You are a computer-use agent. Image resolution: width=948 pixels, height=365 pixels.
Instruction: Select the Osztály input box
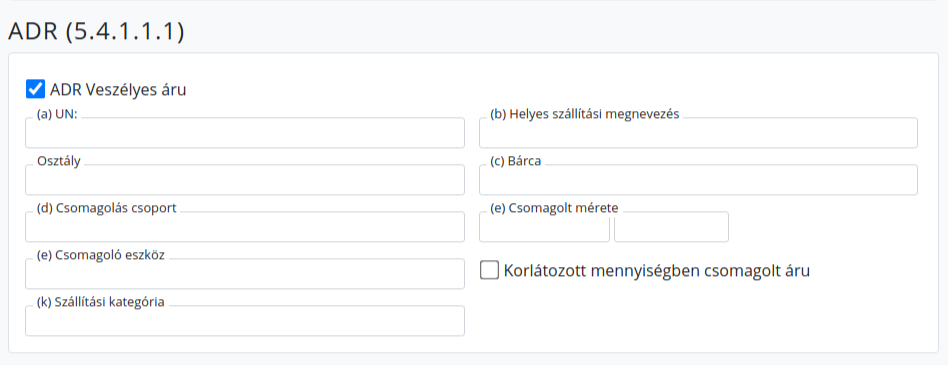click(245, 179)
